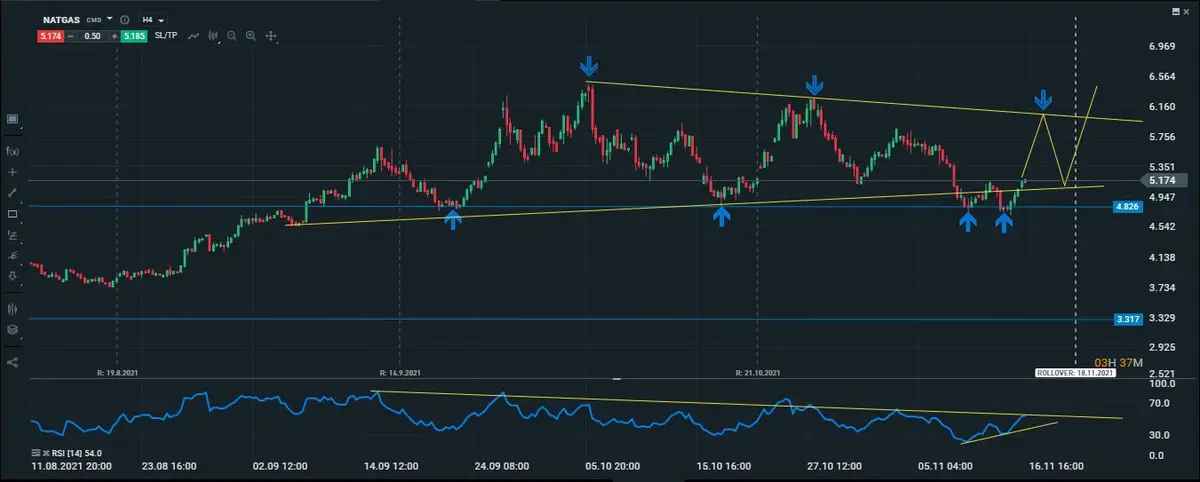This screenshot has height=482, width=1200.
Task: Click the zoom in magnifier icon
Action: [x=251, y=36]
